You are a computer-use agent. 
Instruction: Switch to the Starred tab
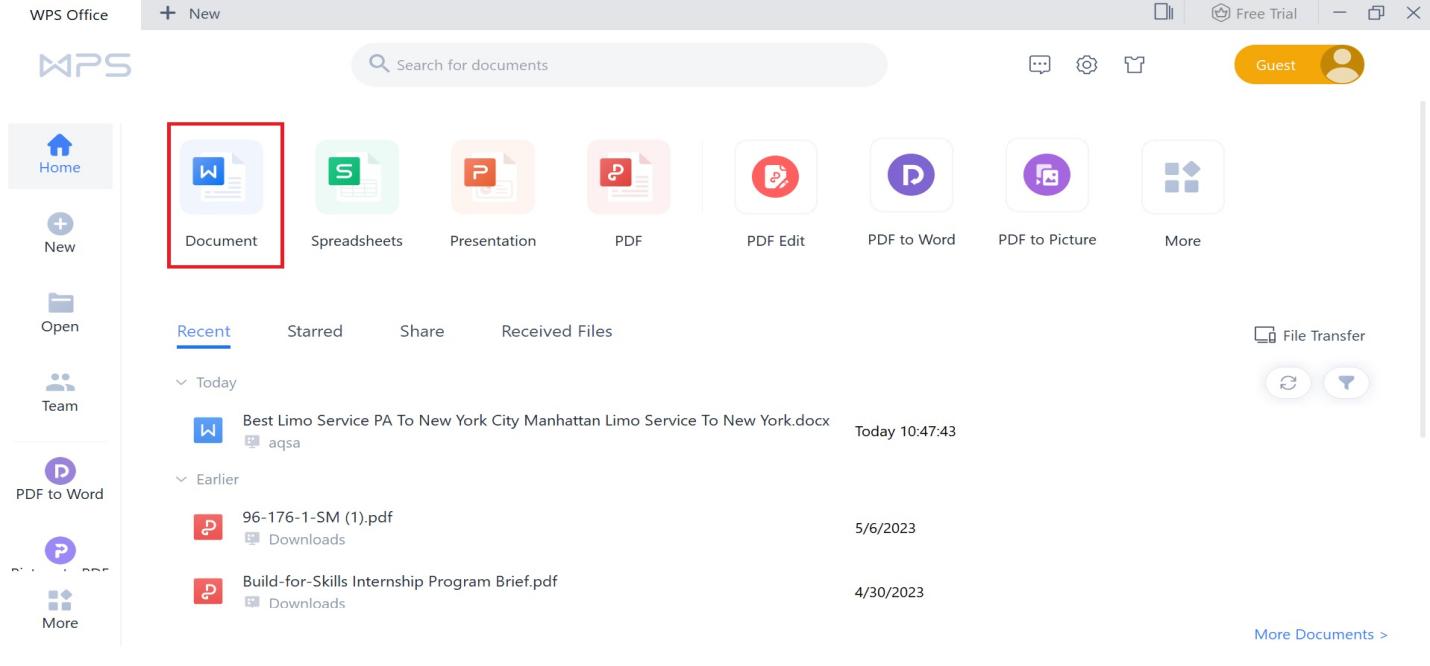(315, 330)
